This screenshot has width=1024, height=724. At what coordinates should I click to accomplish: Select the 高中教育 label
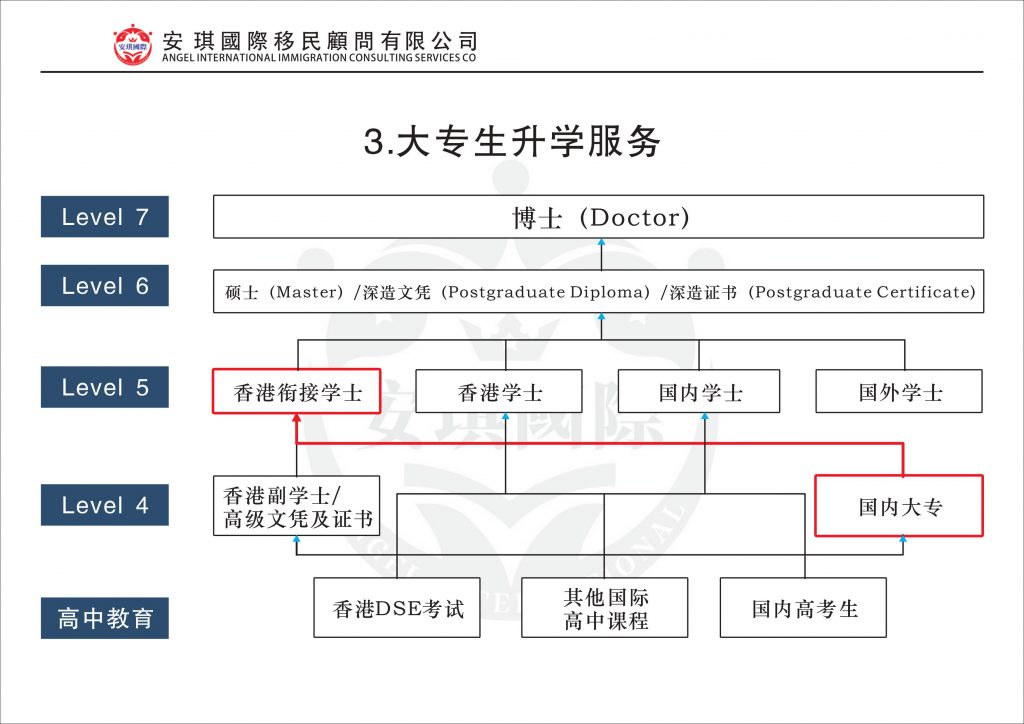tap(105, 618)
